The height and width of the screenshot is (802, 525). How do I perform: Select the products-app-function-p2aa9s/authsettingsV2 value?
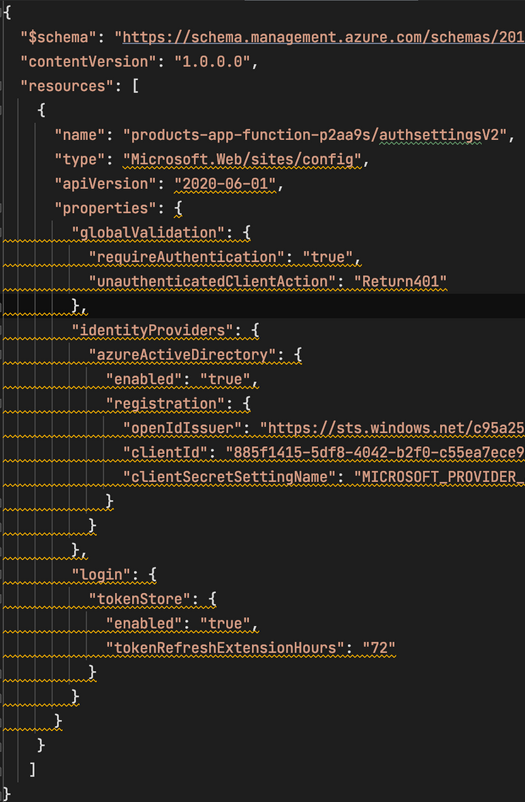[x=315, y=135]
